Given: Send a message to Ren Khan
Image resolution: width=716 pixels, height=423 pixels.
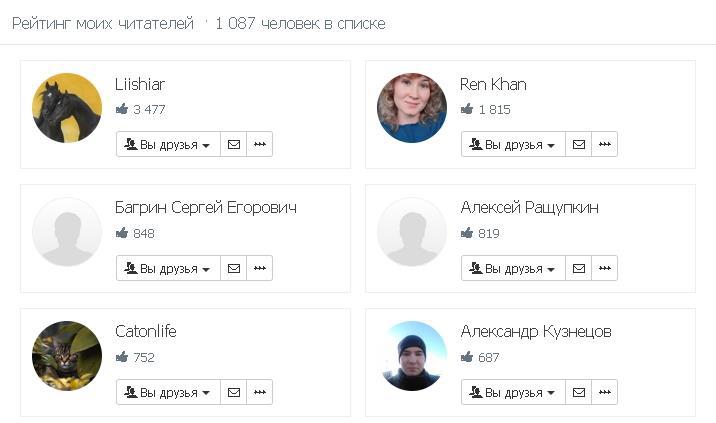Looking at the screenshot, I should click(579, 144).
